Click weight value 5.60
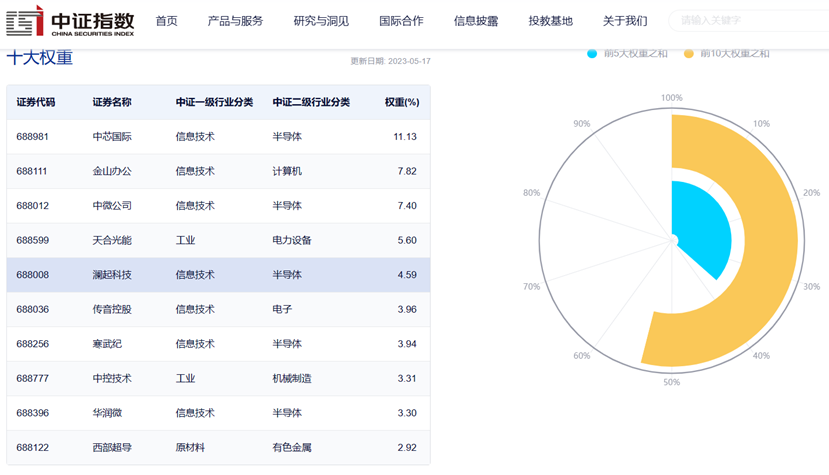 pos(407,240)
